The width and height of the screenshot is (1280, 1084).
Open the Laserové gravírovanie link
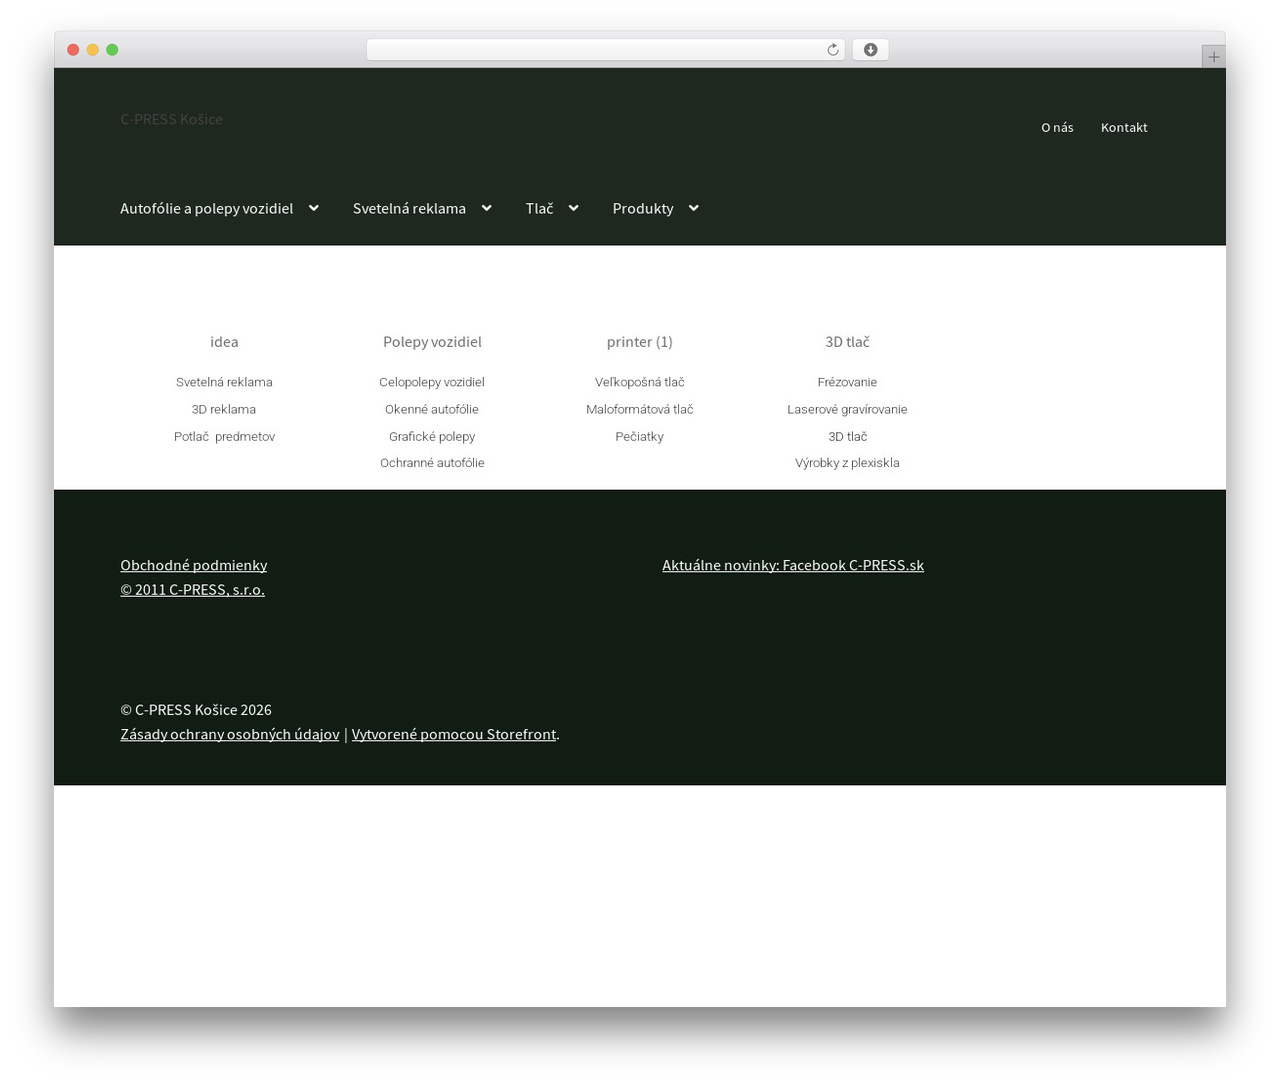click(847, 409)
